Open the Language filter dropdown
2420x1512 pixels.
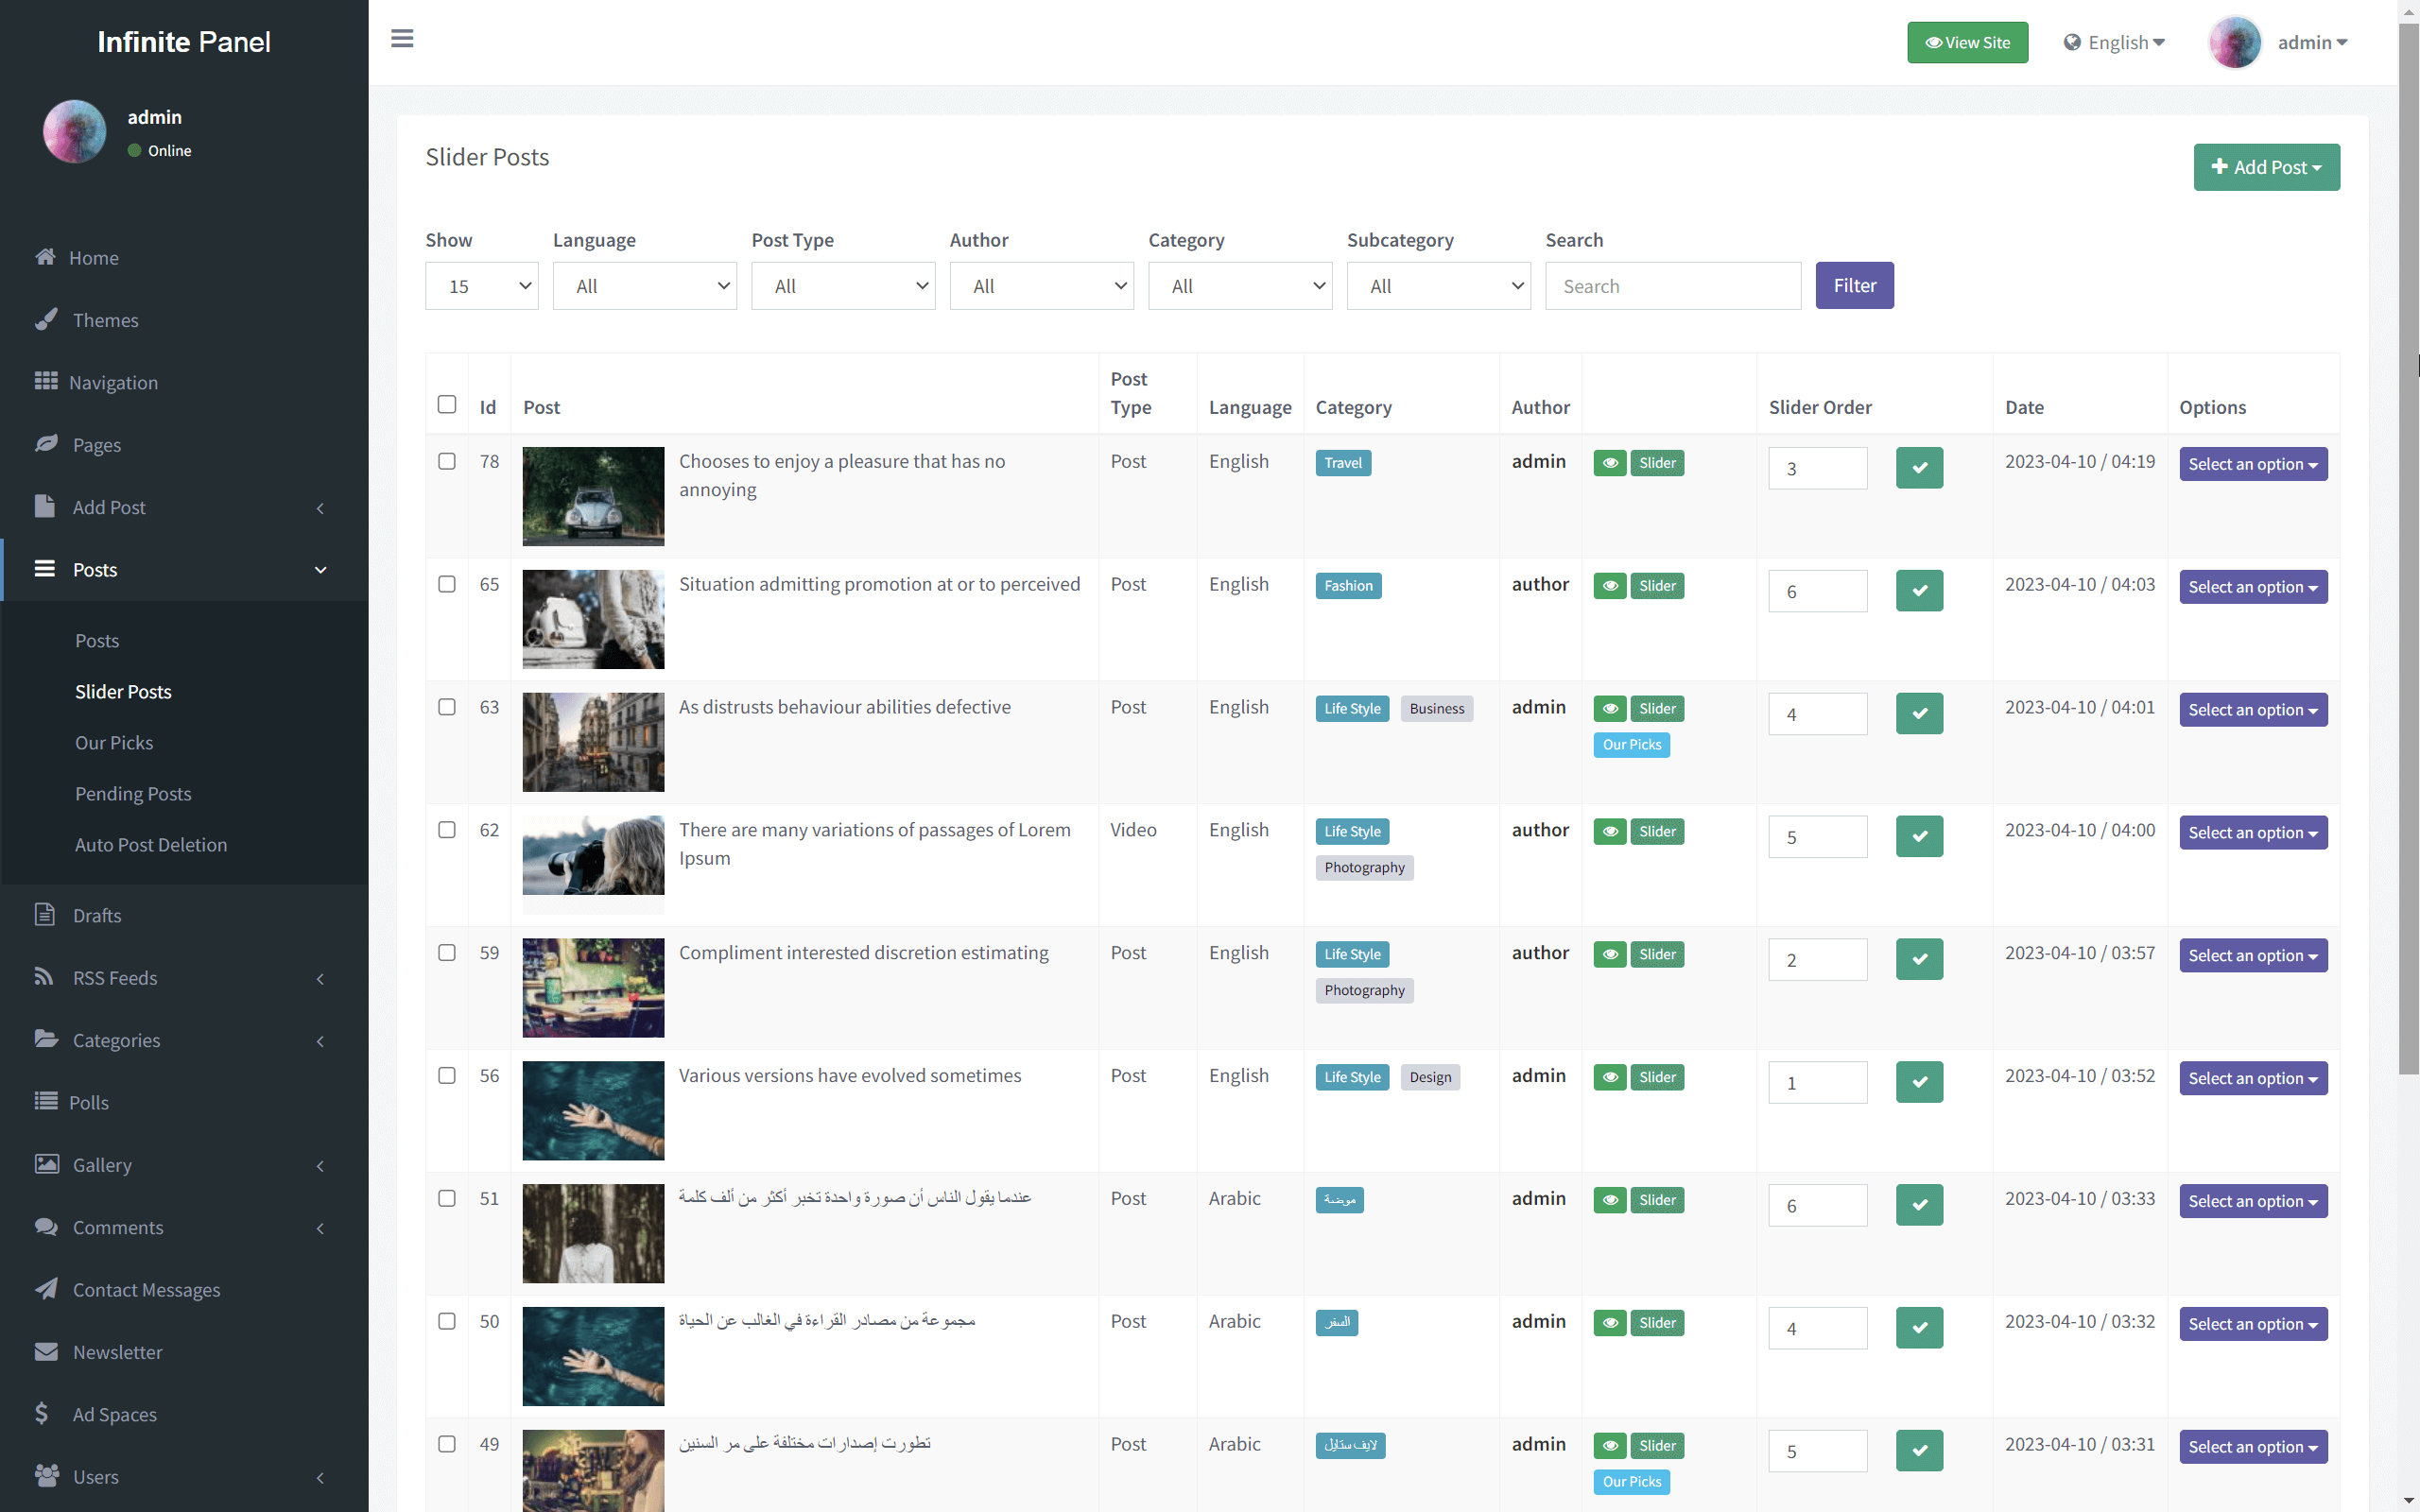point(644,286)
